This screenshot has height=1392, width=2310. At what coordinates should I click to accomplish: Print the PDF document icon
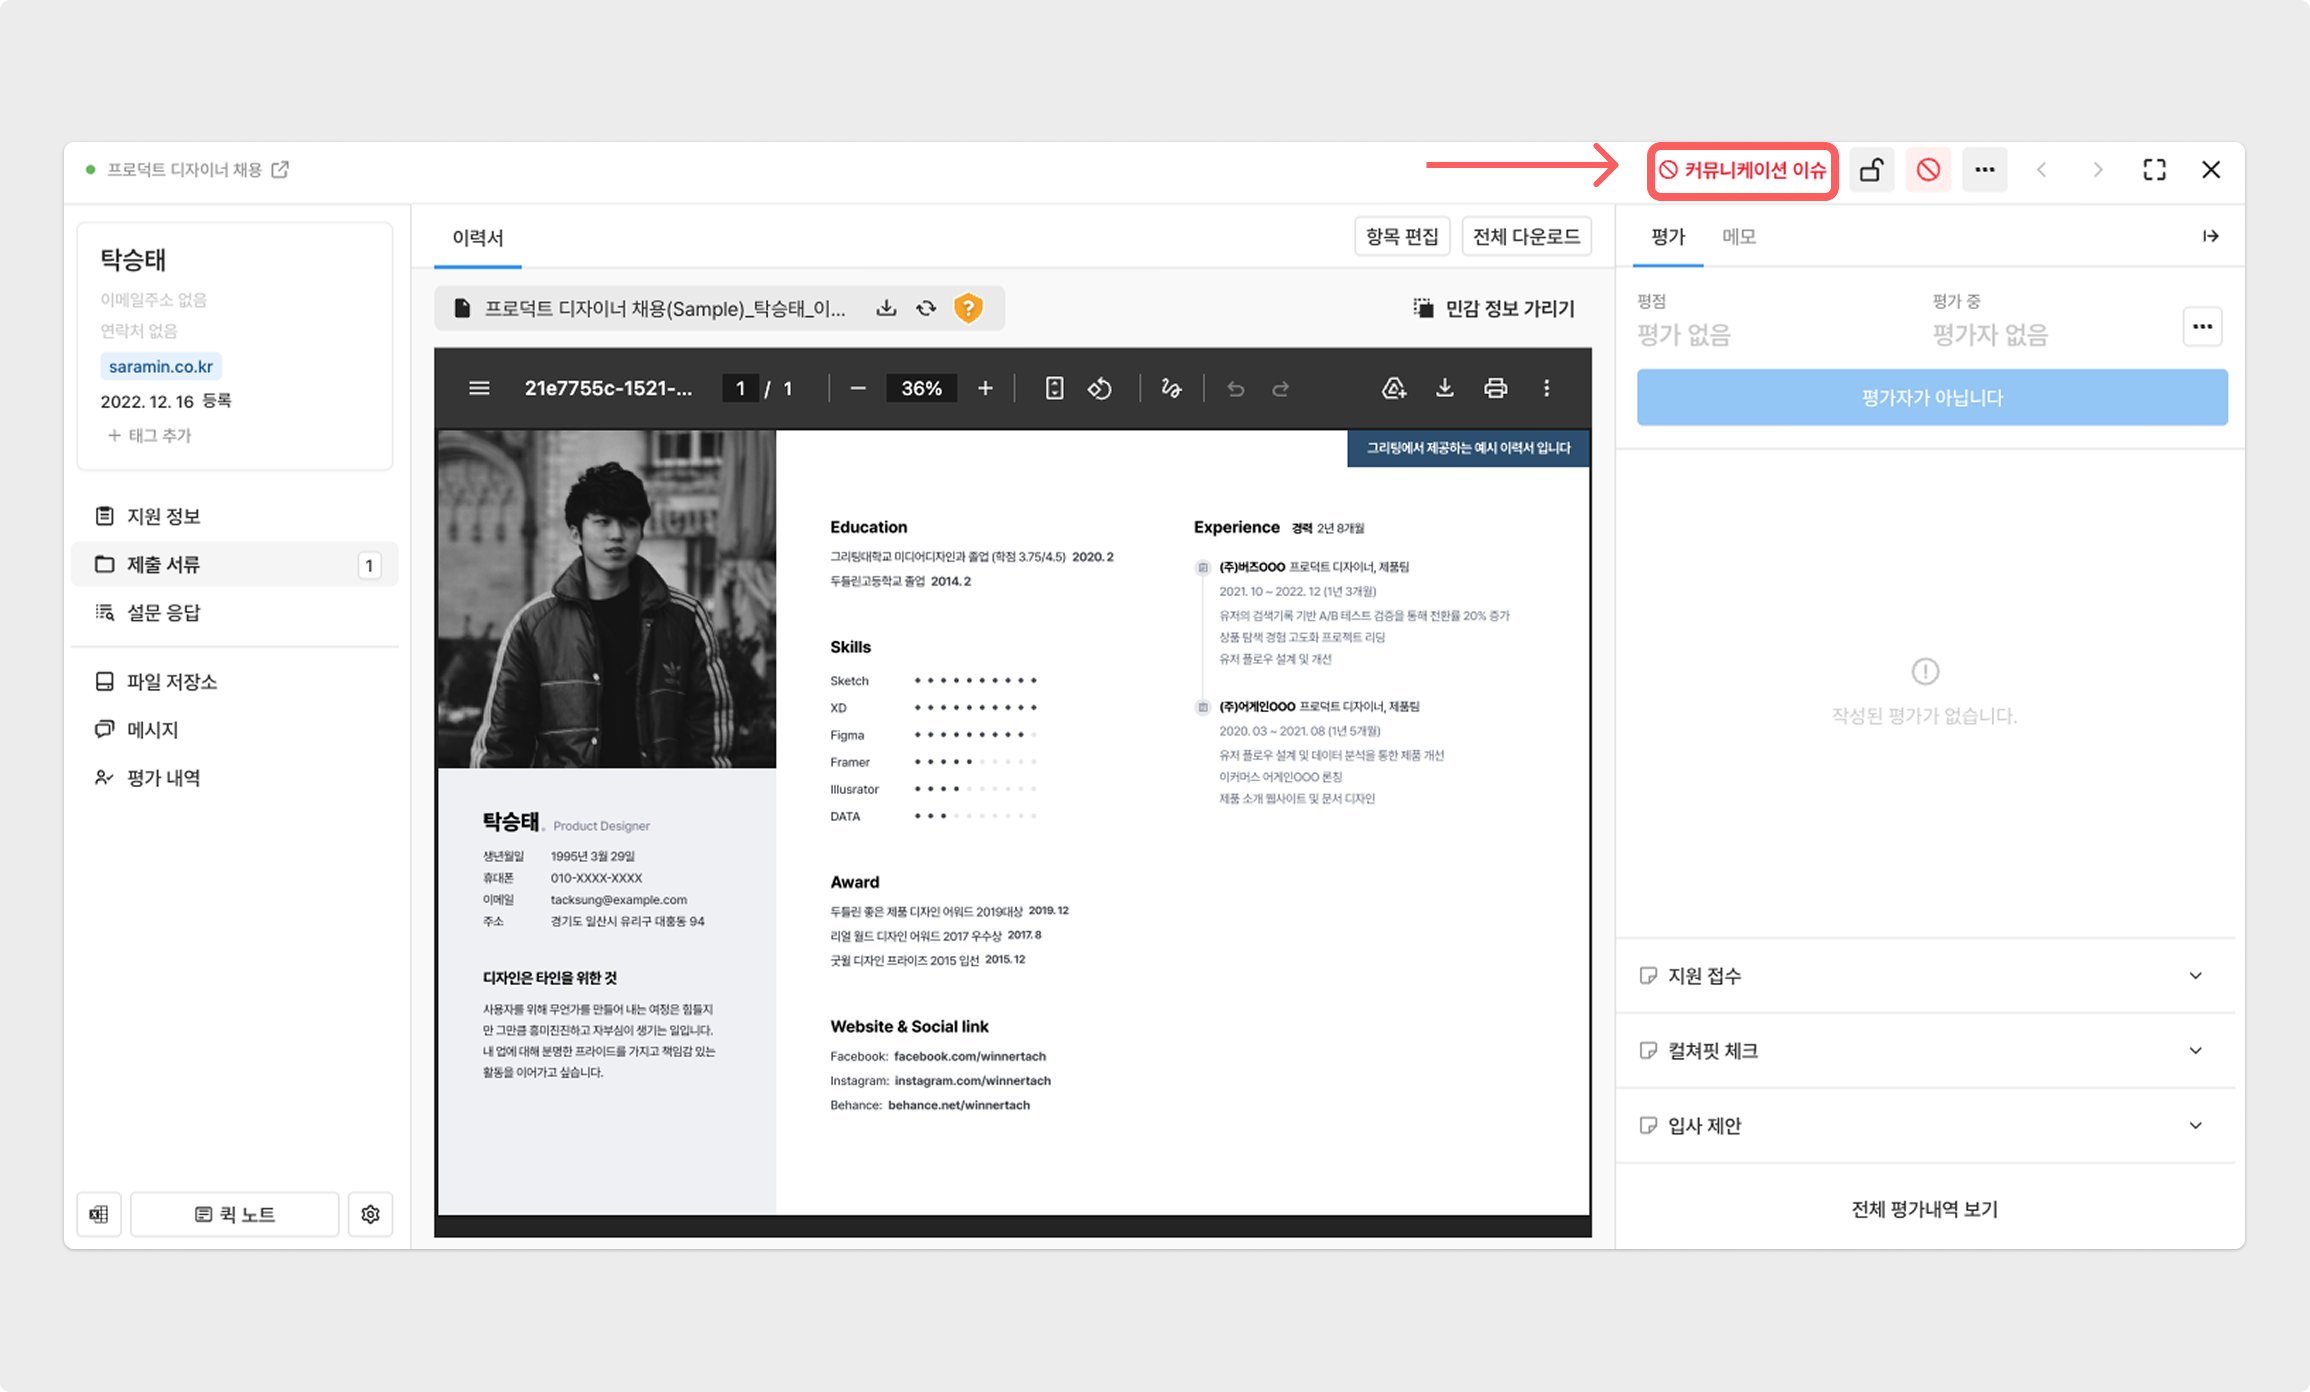(x=1495, y=388)
